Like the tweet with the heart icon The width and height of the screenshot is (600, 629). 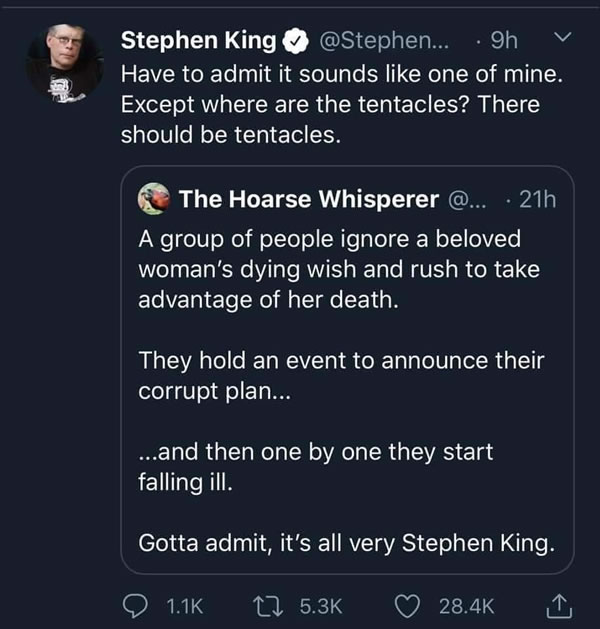pos(407,605)
